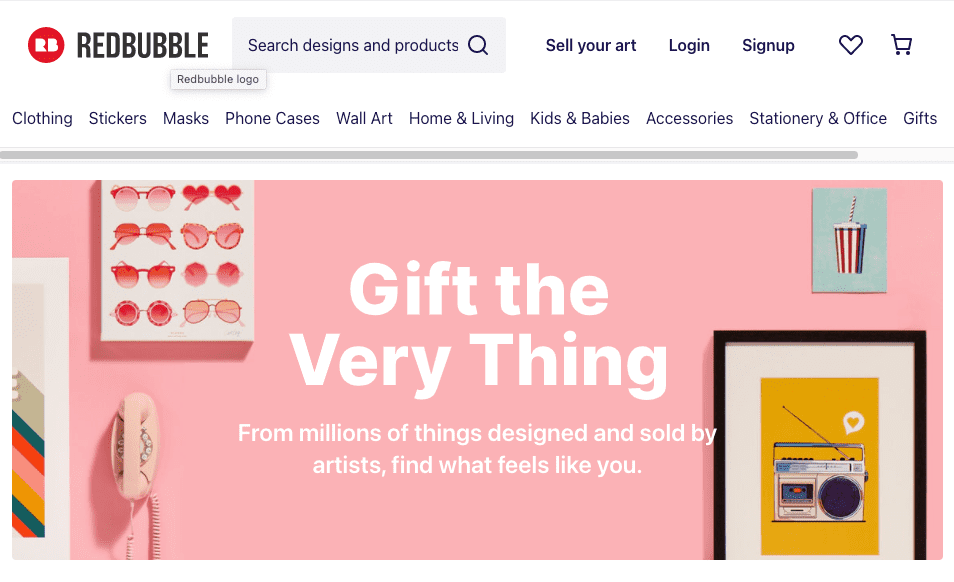Focus the Search designs and products field

click(x=352, y=45)
